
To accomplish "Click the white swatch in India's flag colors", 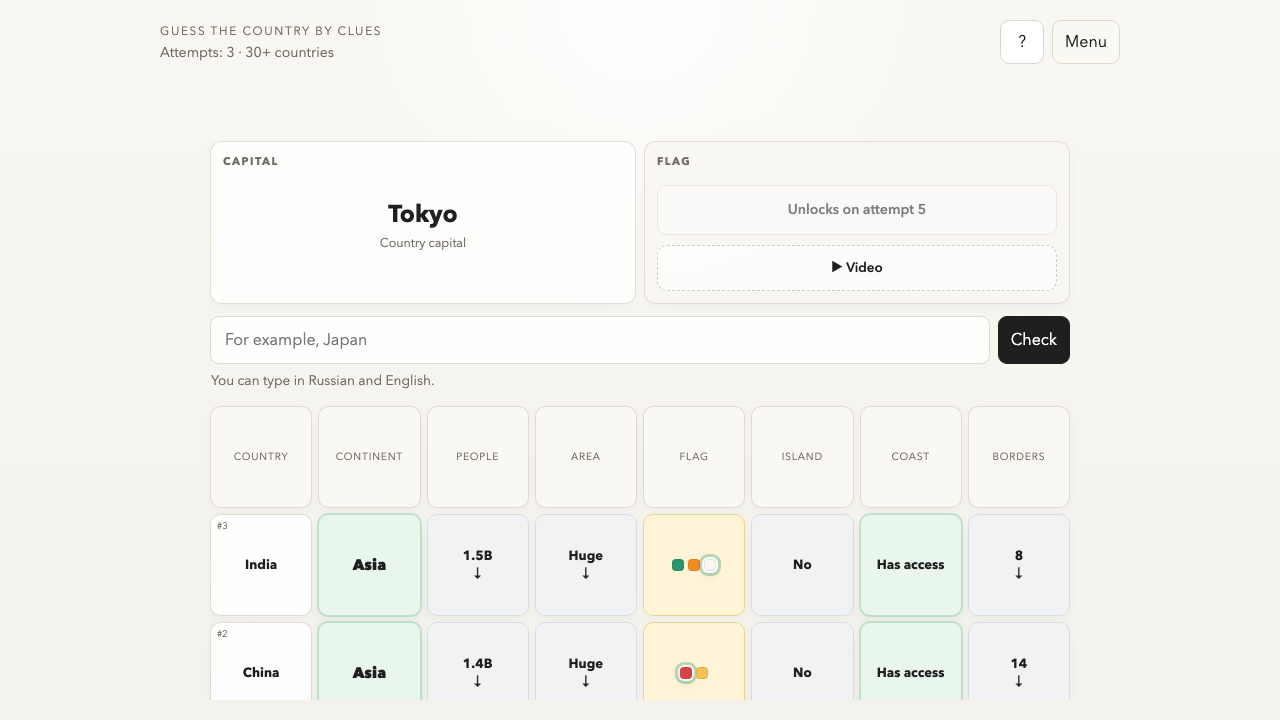I will (710, 565).
